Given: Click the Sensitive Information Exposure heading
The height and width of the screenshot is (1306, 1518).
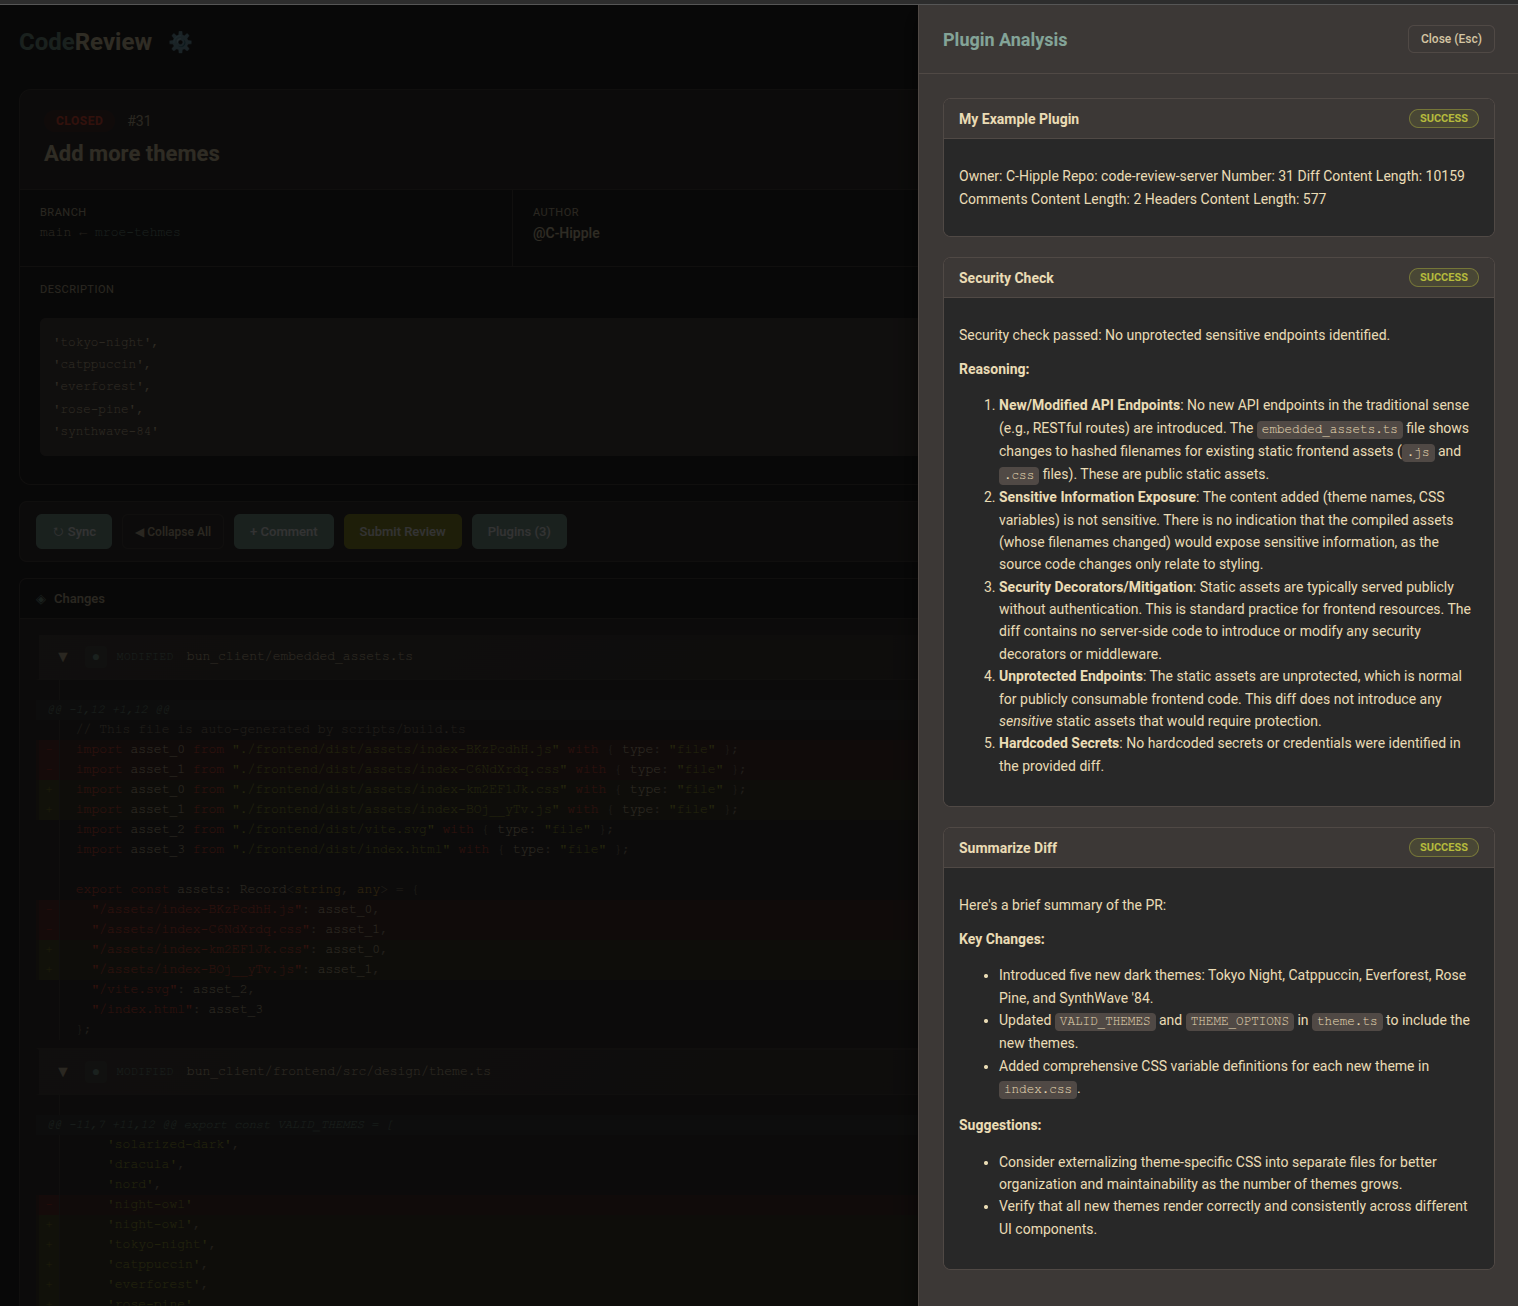Looking at the screenshot, I should tap(1097, 497).
